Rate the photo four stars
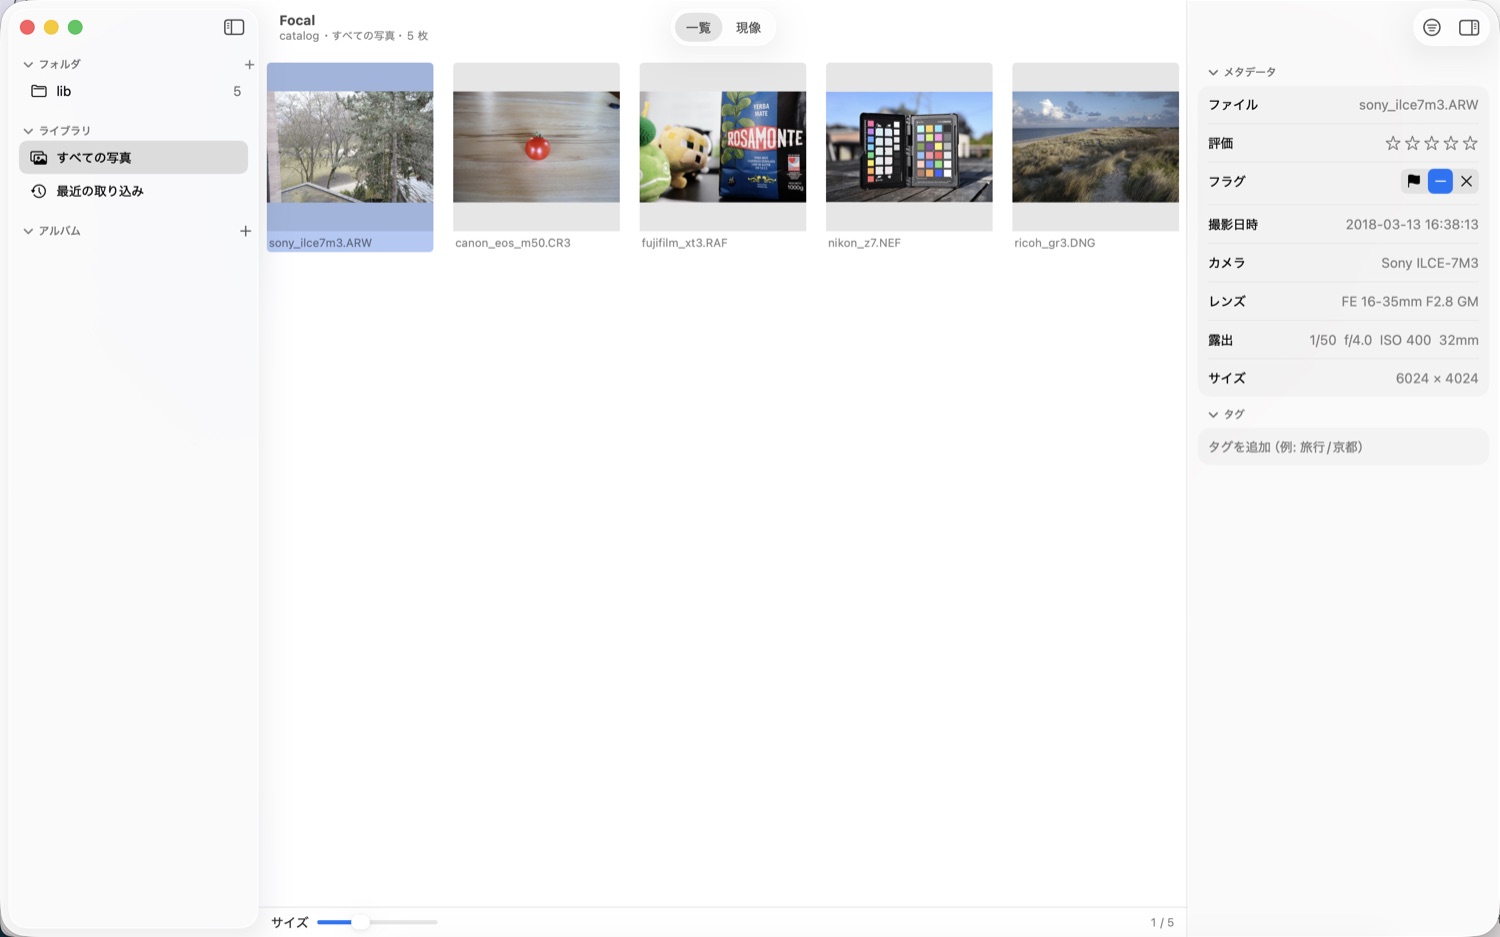This screenshot has width=1500, height=937. (x=1451, y=143)
